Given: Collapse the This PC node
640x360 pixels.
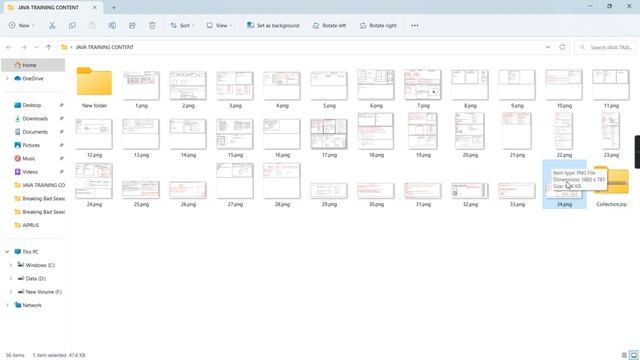Looking at the screenshot, I should pos(7,252).
